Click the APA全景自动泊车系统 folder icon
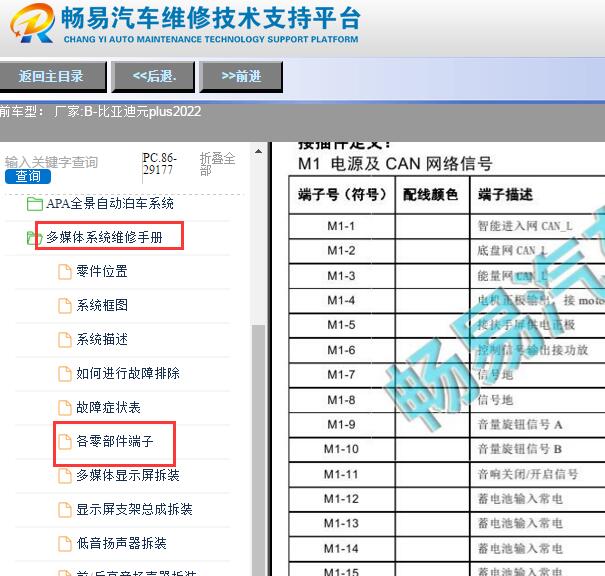605x576 pixels. pos(35,204)
